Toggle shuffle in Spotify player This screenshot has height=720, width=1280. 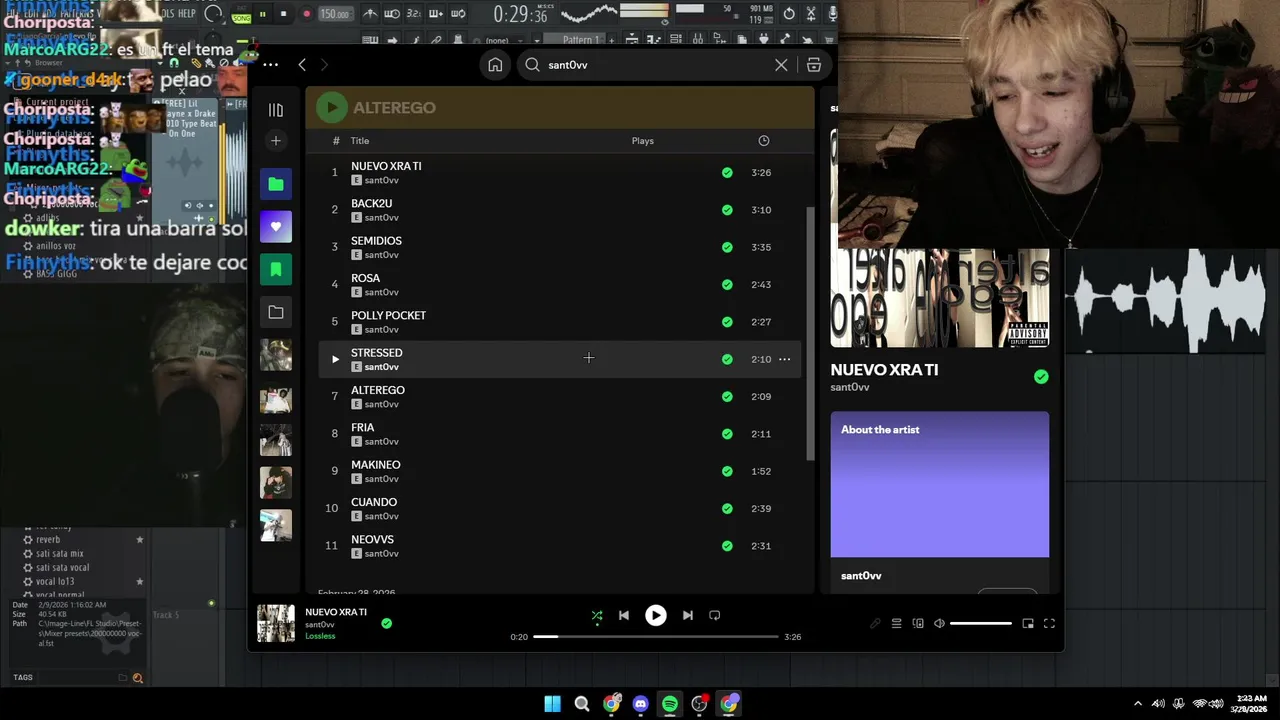[597, 616]
